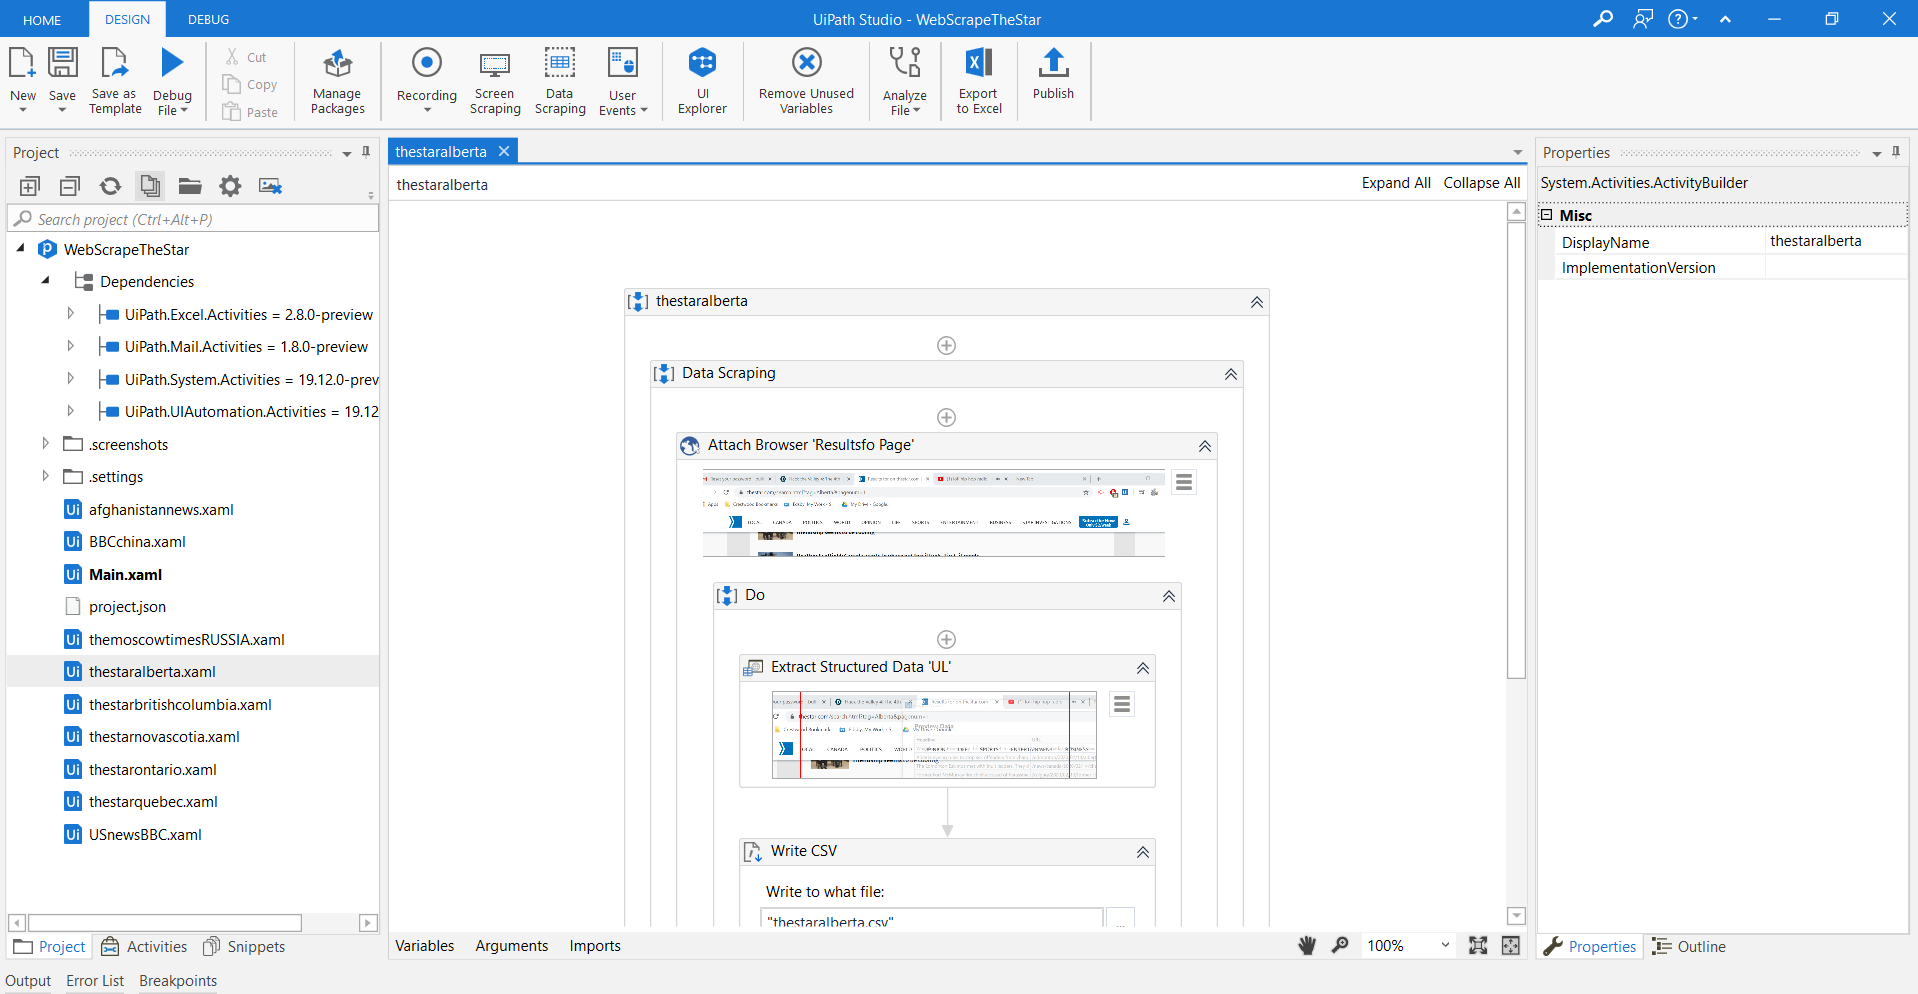Image resolution: width=1918 pixels, height=994 pixels.
Task: Open the Arguments panel
Action: click(512, 946)
